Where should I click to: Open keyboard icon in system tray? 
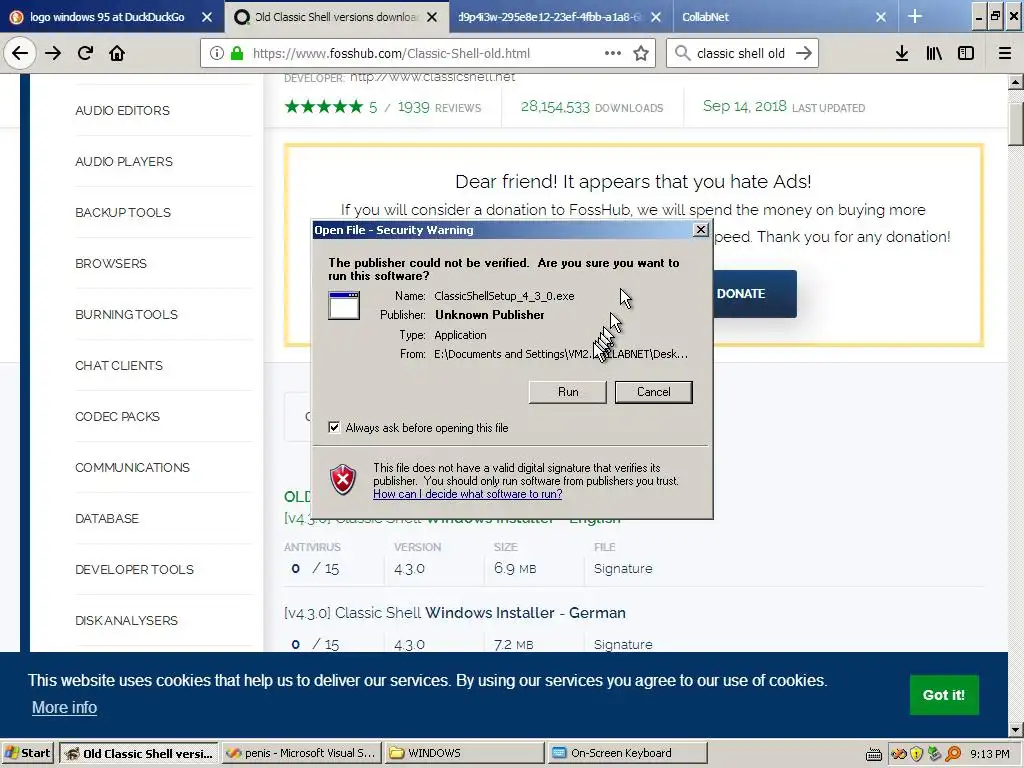click(874, 754)
